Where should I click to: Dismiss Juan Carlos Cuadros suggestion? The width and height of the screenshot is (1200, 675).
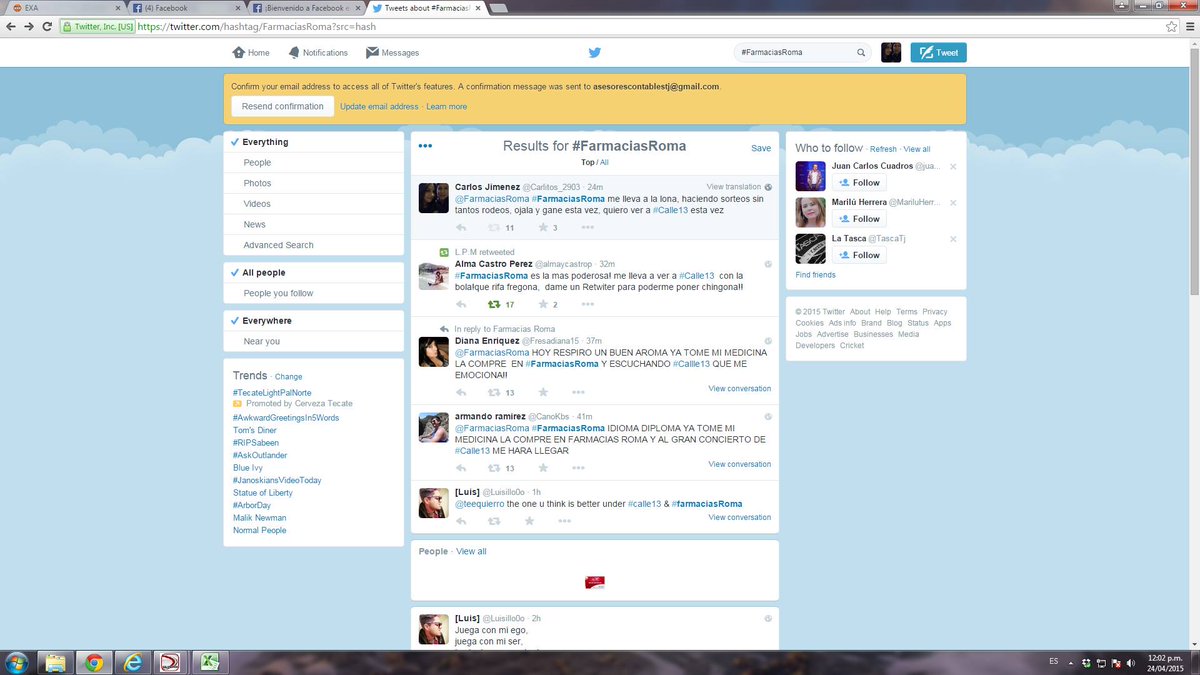click(x=953, y=166)
